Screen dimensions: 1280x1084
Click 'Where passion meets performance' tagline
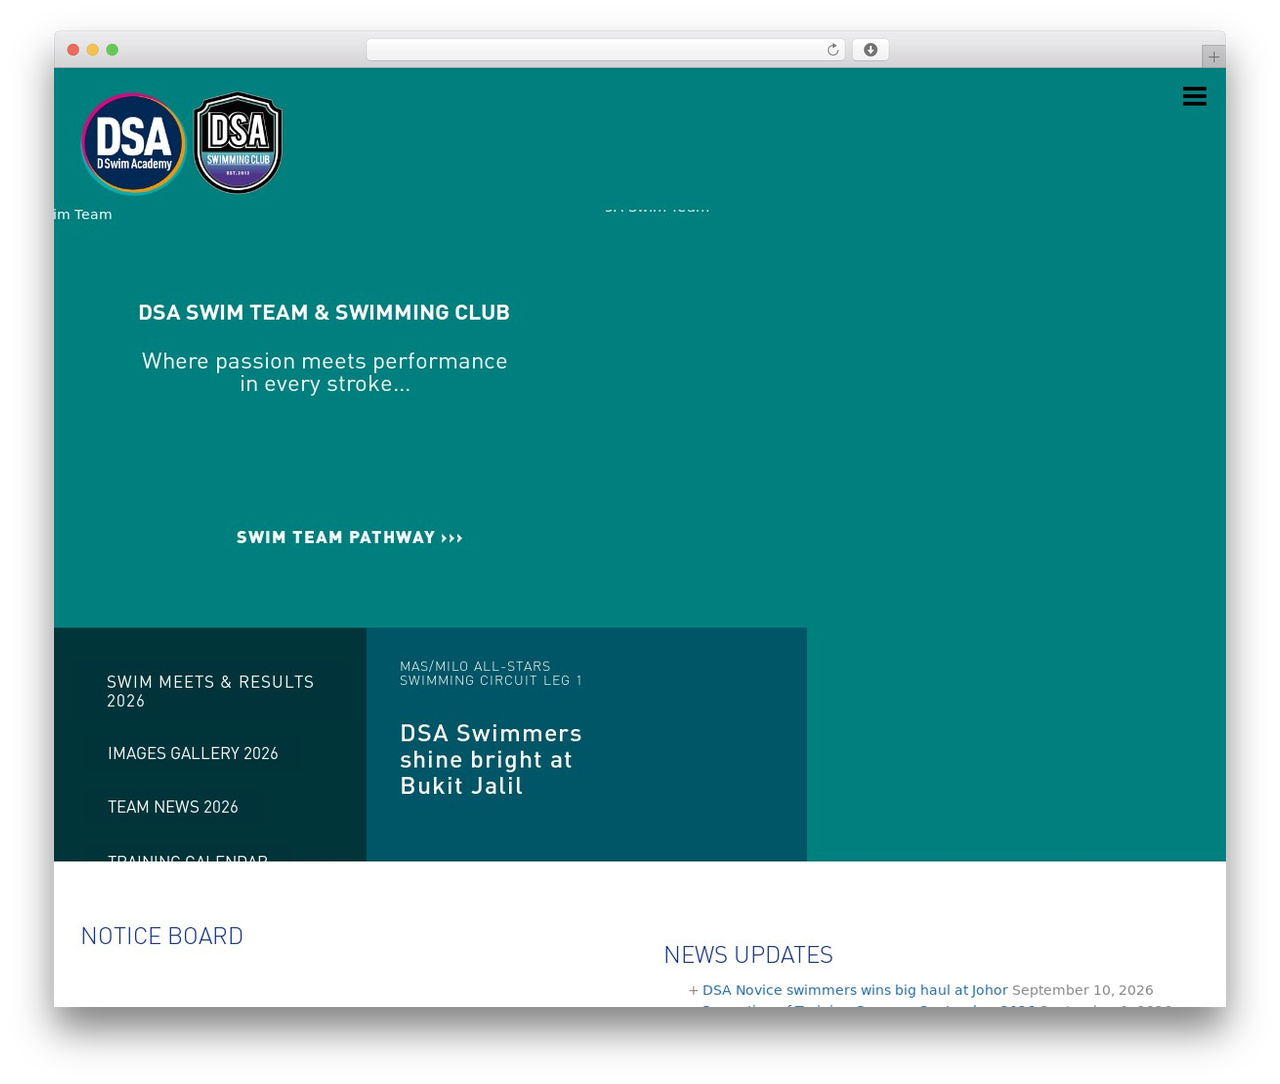tap(325, 372)
